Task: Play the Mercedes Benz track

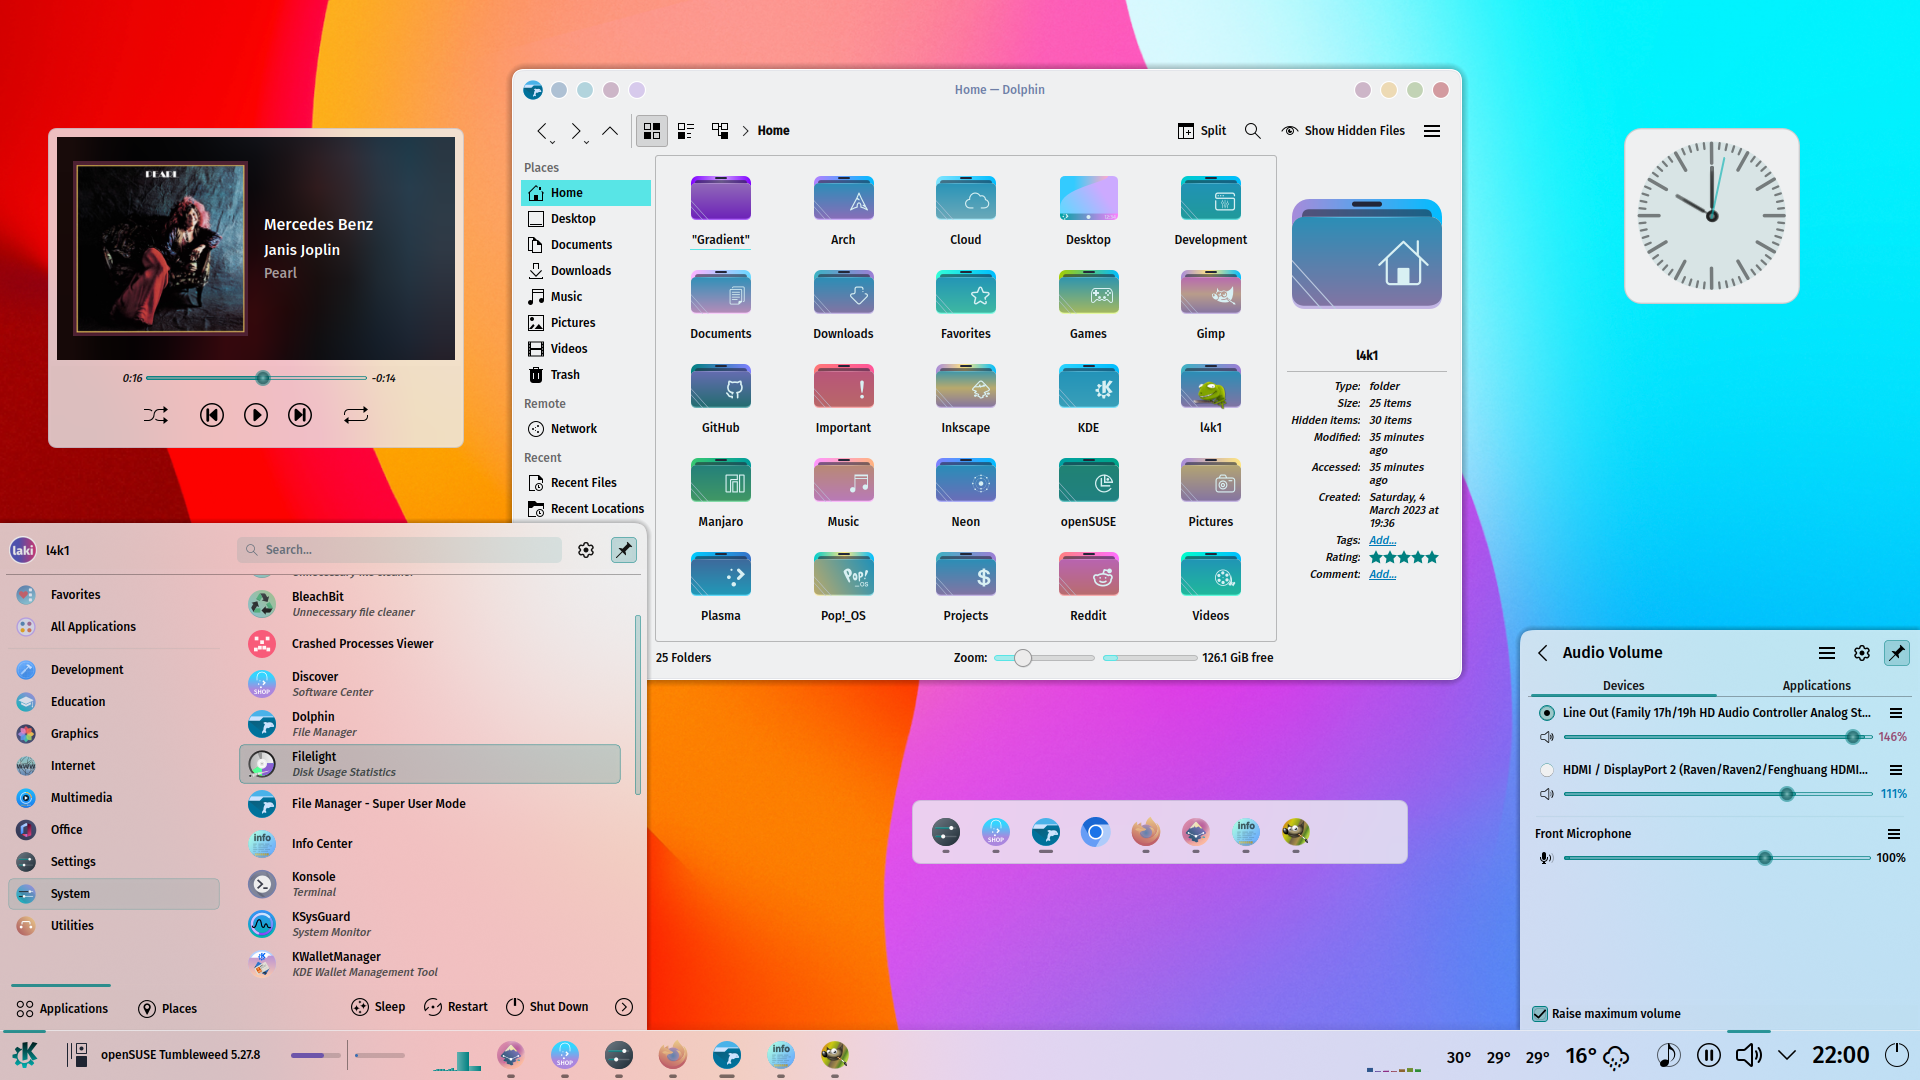Action: (256, 415)
